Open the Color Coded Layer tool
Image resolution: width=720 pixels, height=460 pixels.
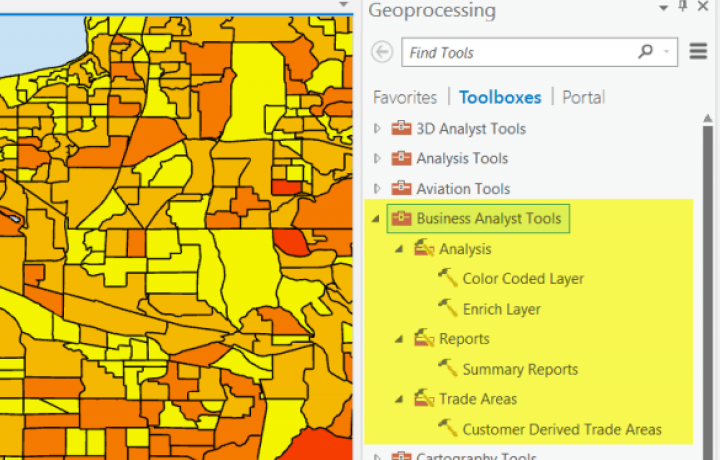coord(523,279)
